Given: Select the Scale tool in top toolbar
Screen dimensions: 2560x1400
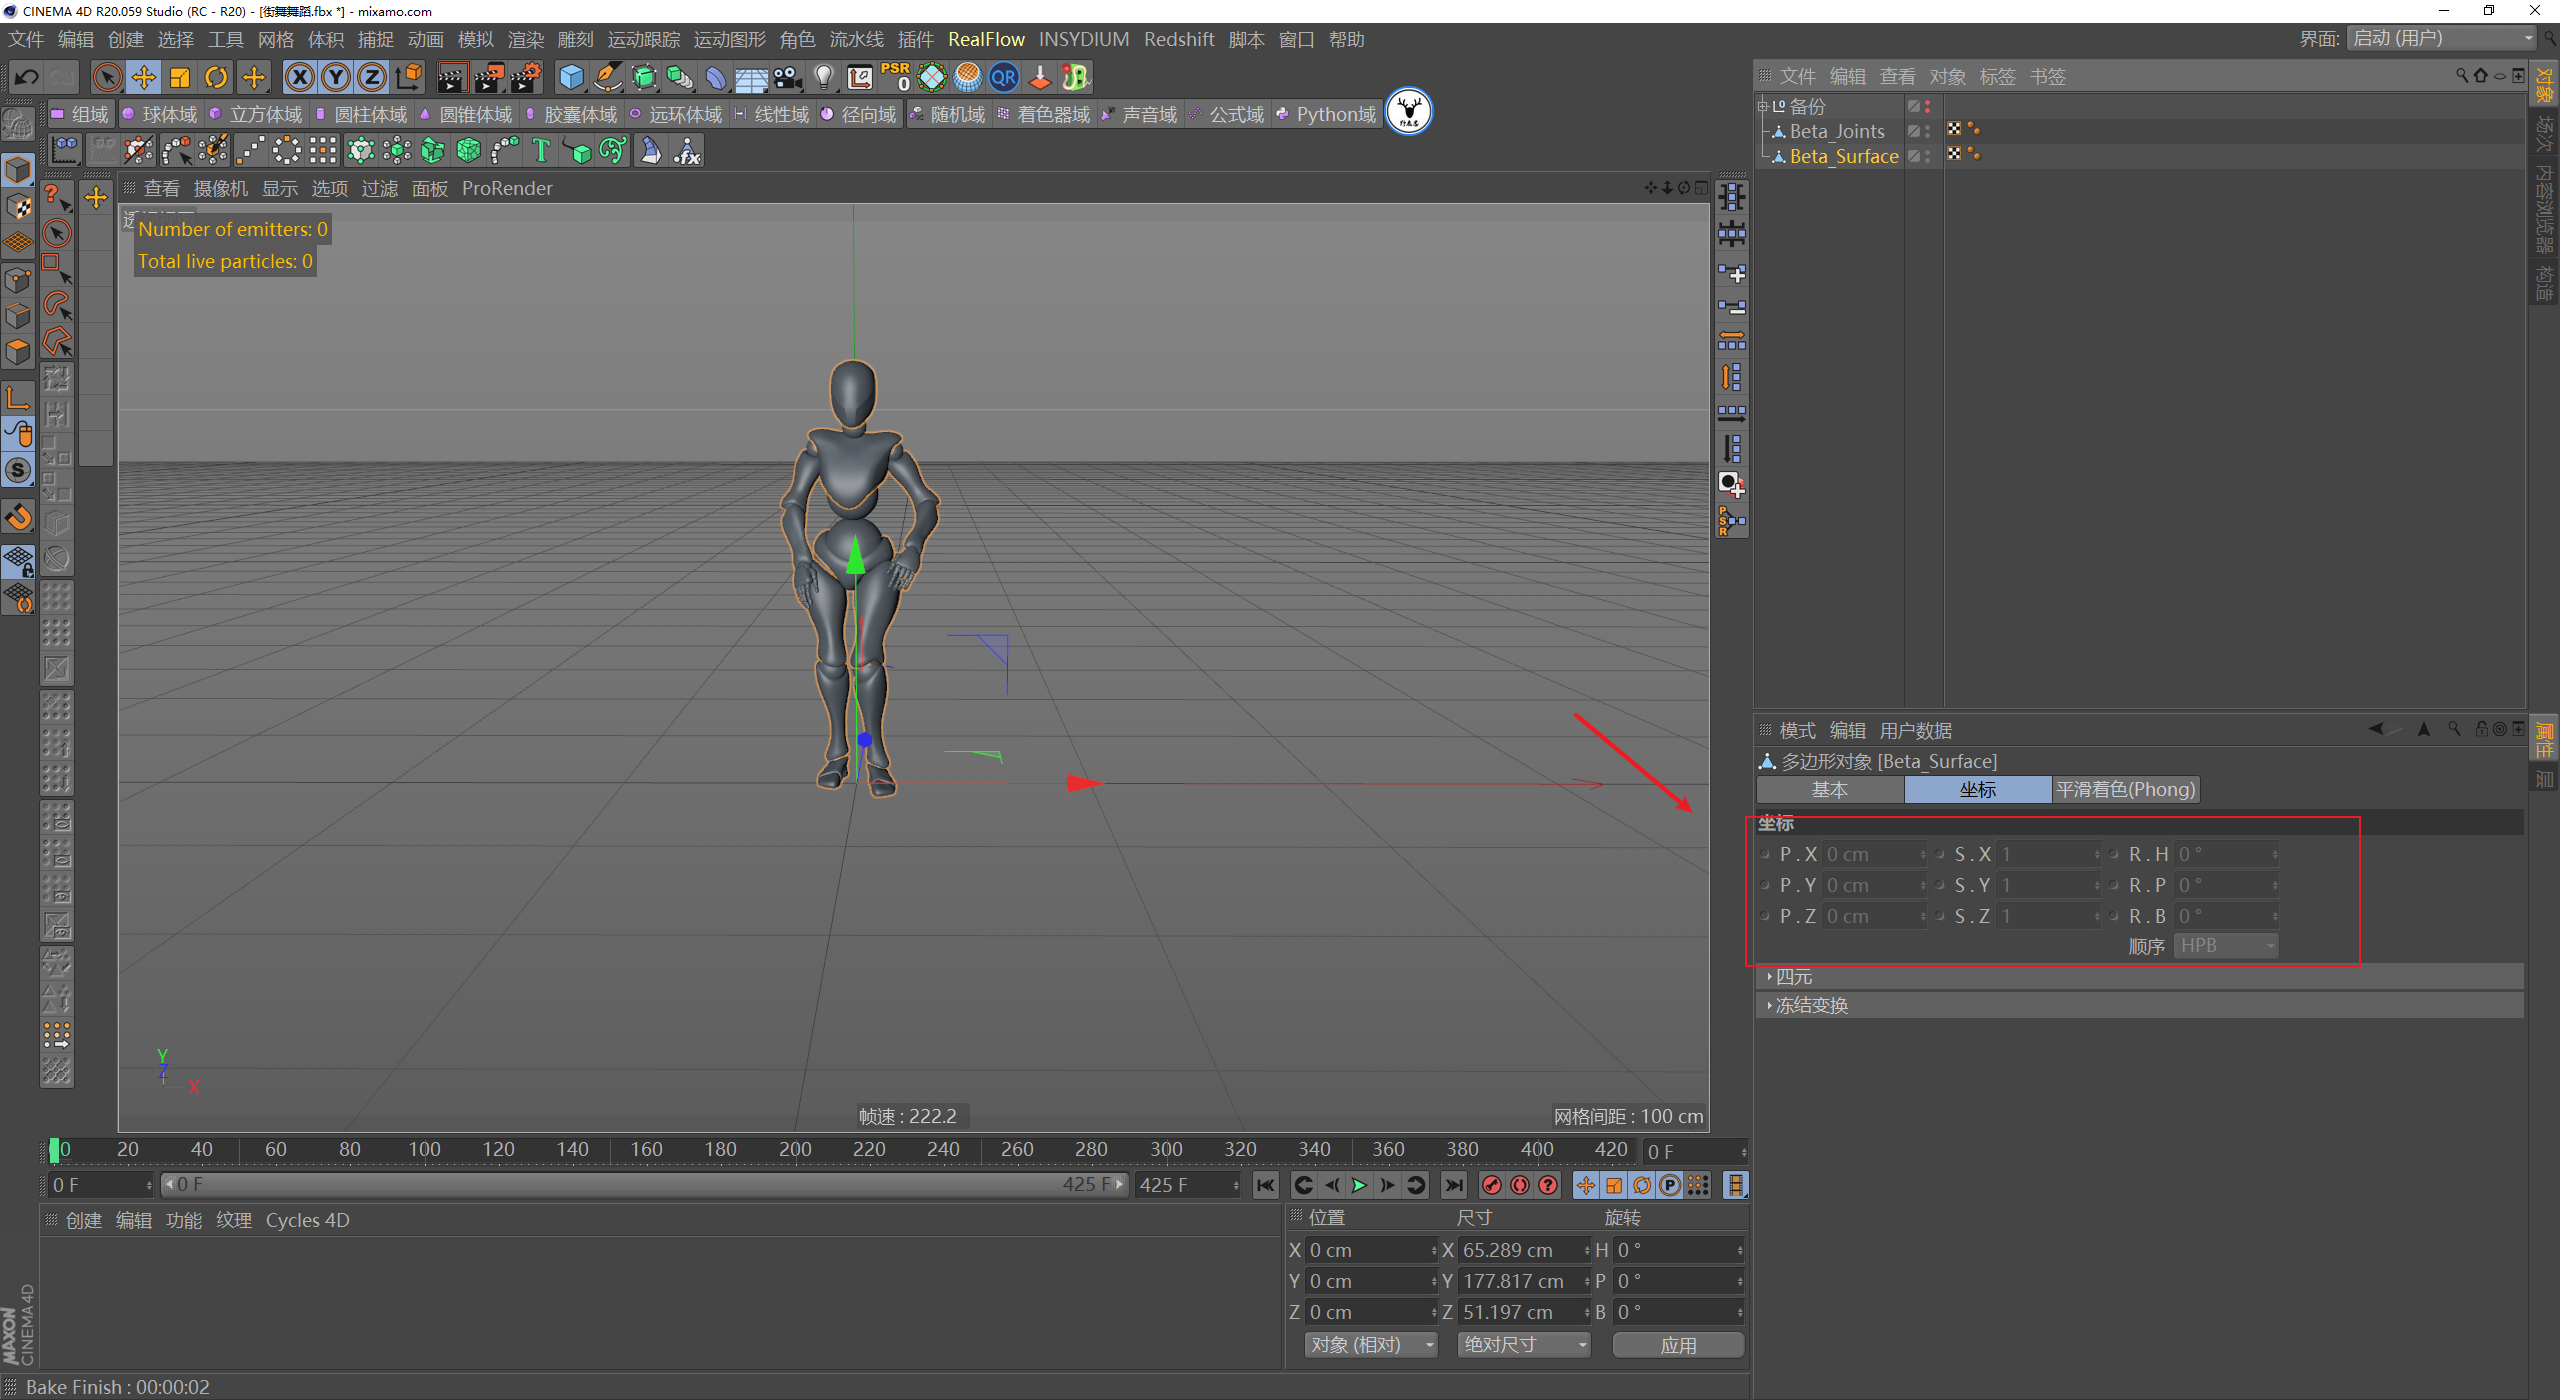Looking at the screenshot, I should pyautogui.click(x=180, y=77).
